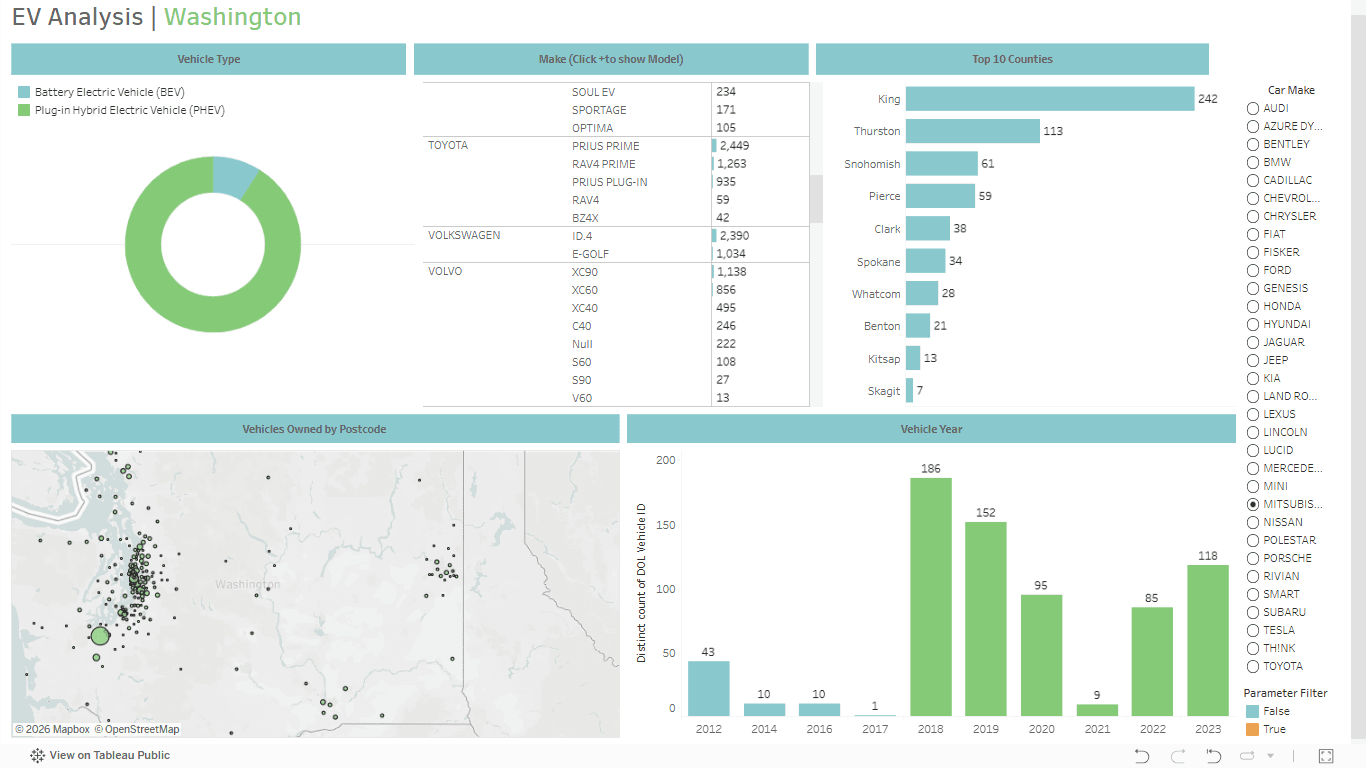
Task: Click the Thurston county bar
Action: [x=973, y=131]
